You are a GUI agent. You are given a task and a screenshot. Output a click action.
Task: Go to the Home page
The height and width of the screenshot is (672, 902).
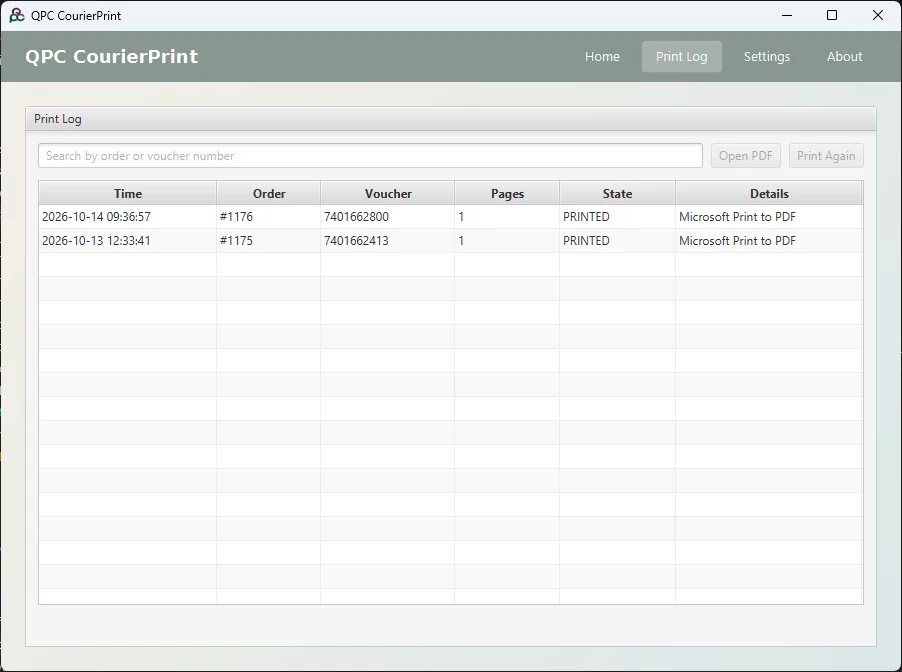[602, 56]
